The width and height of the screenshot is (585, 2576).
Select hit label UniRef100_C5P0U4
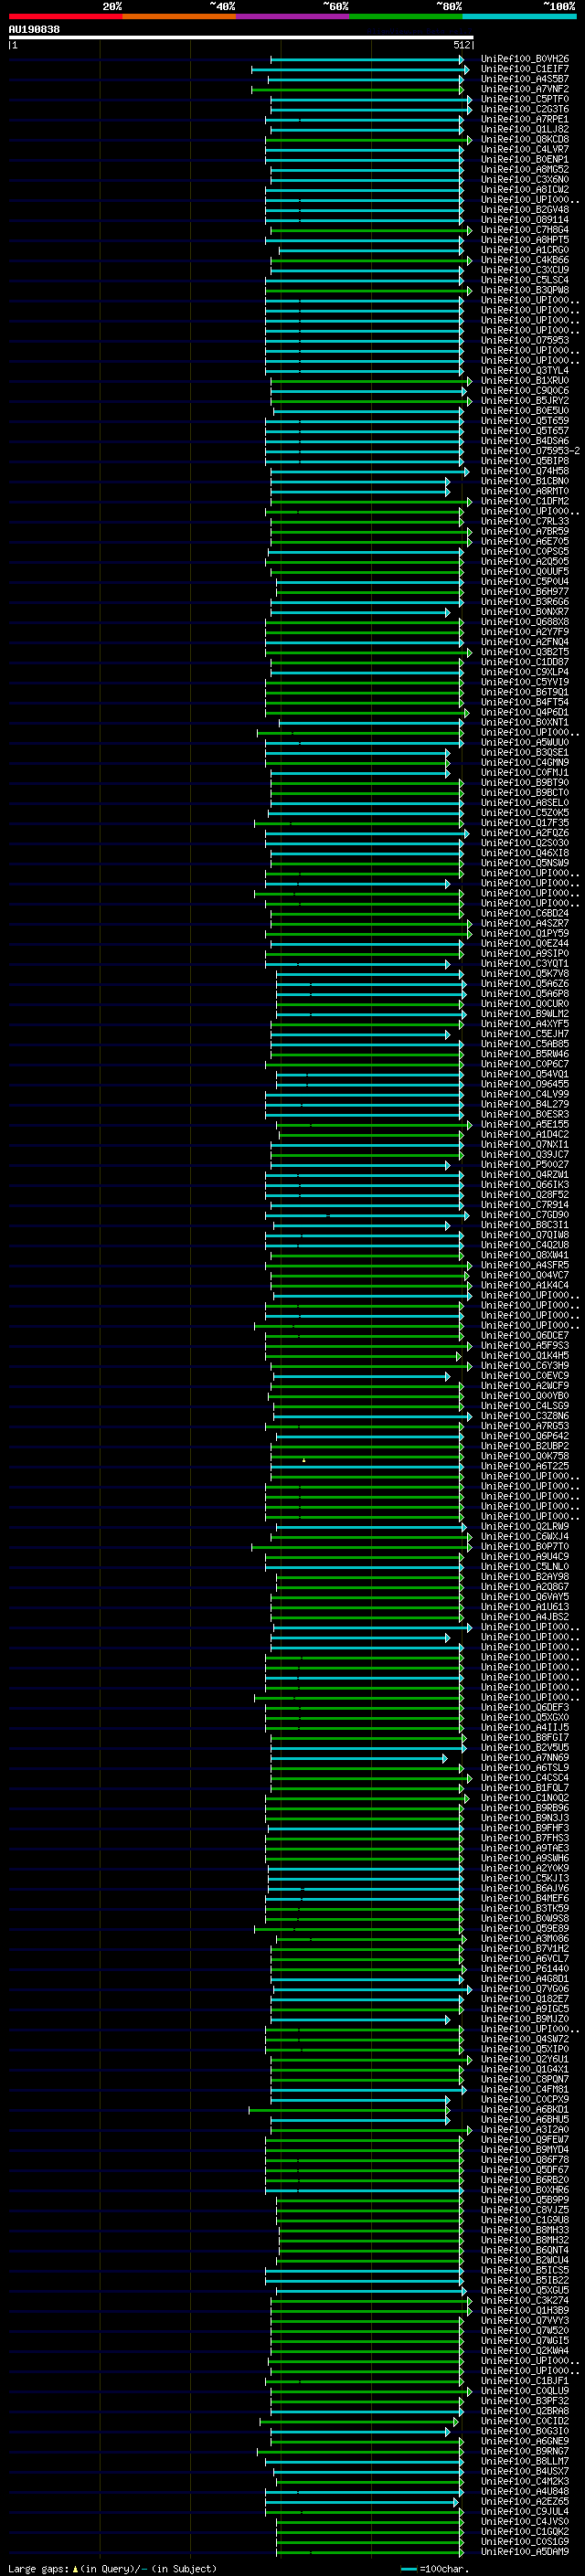point(524,581)
